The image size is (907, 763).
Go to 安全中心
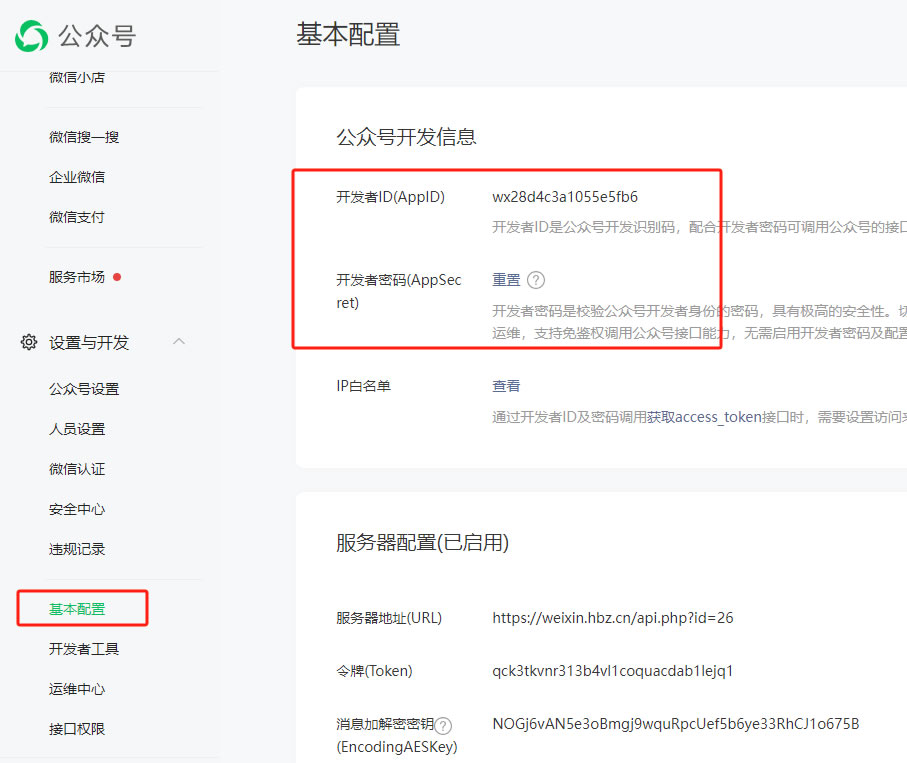(x=77, y=509)
